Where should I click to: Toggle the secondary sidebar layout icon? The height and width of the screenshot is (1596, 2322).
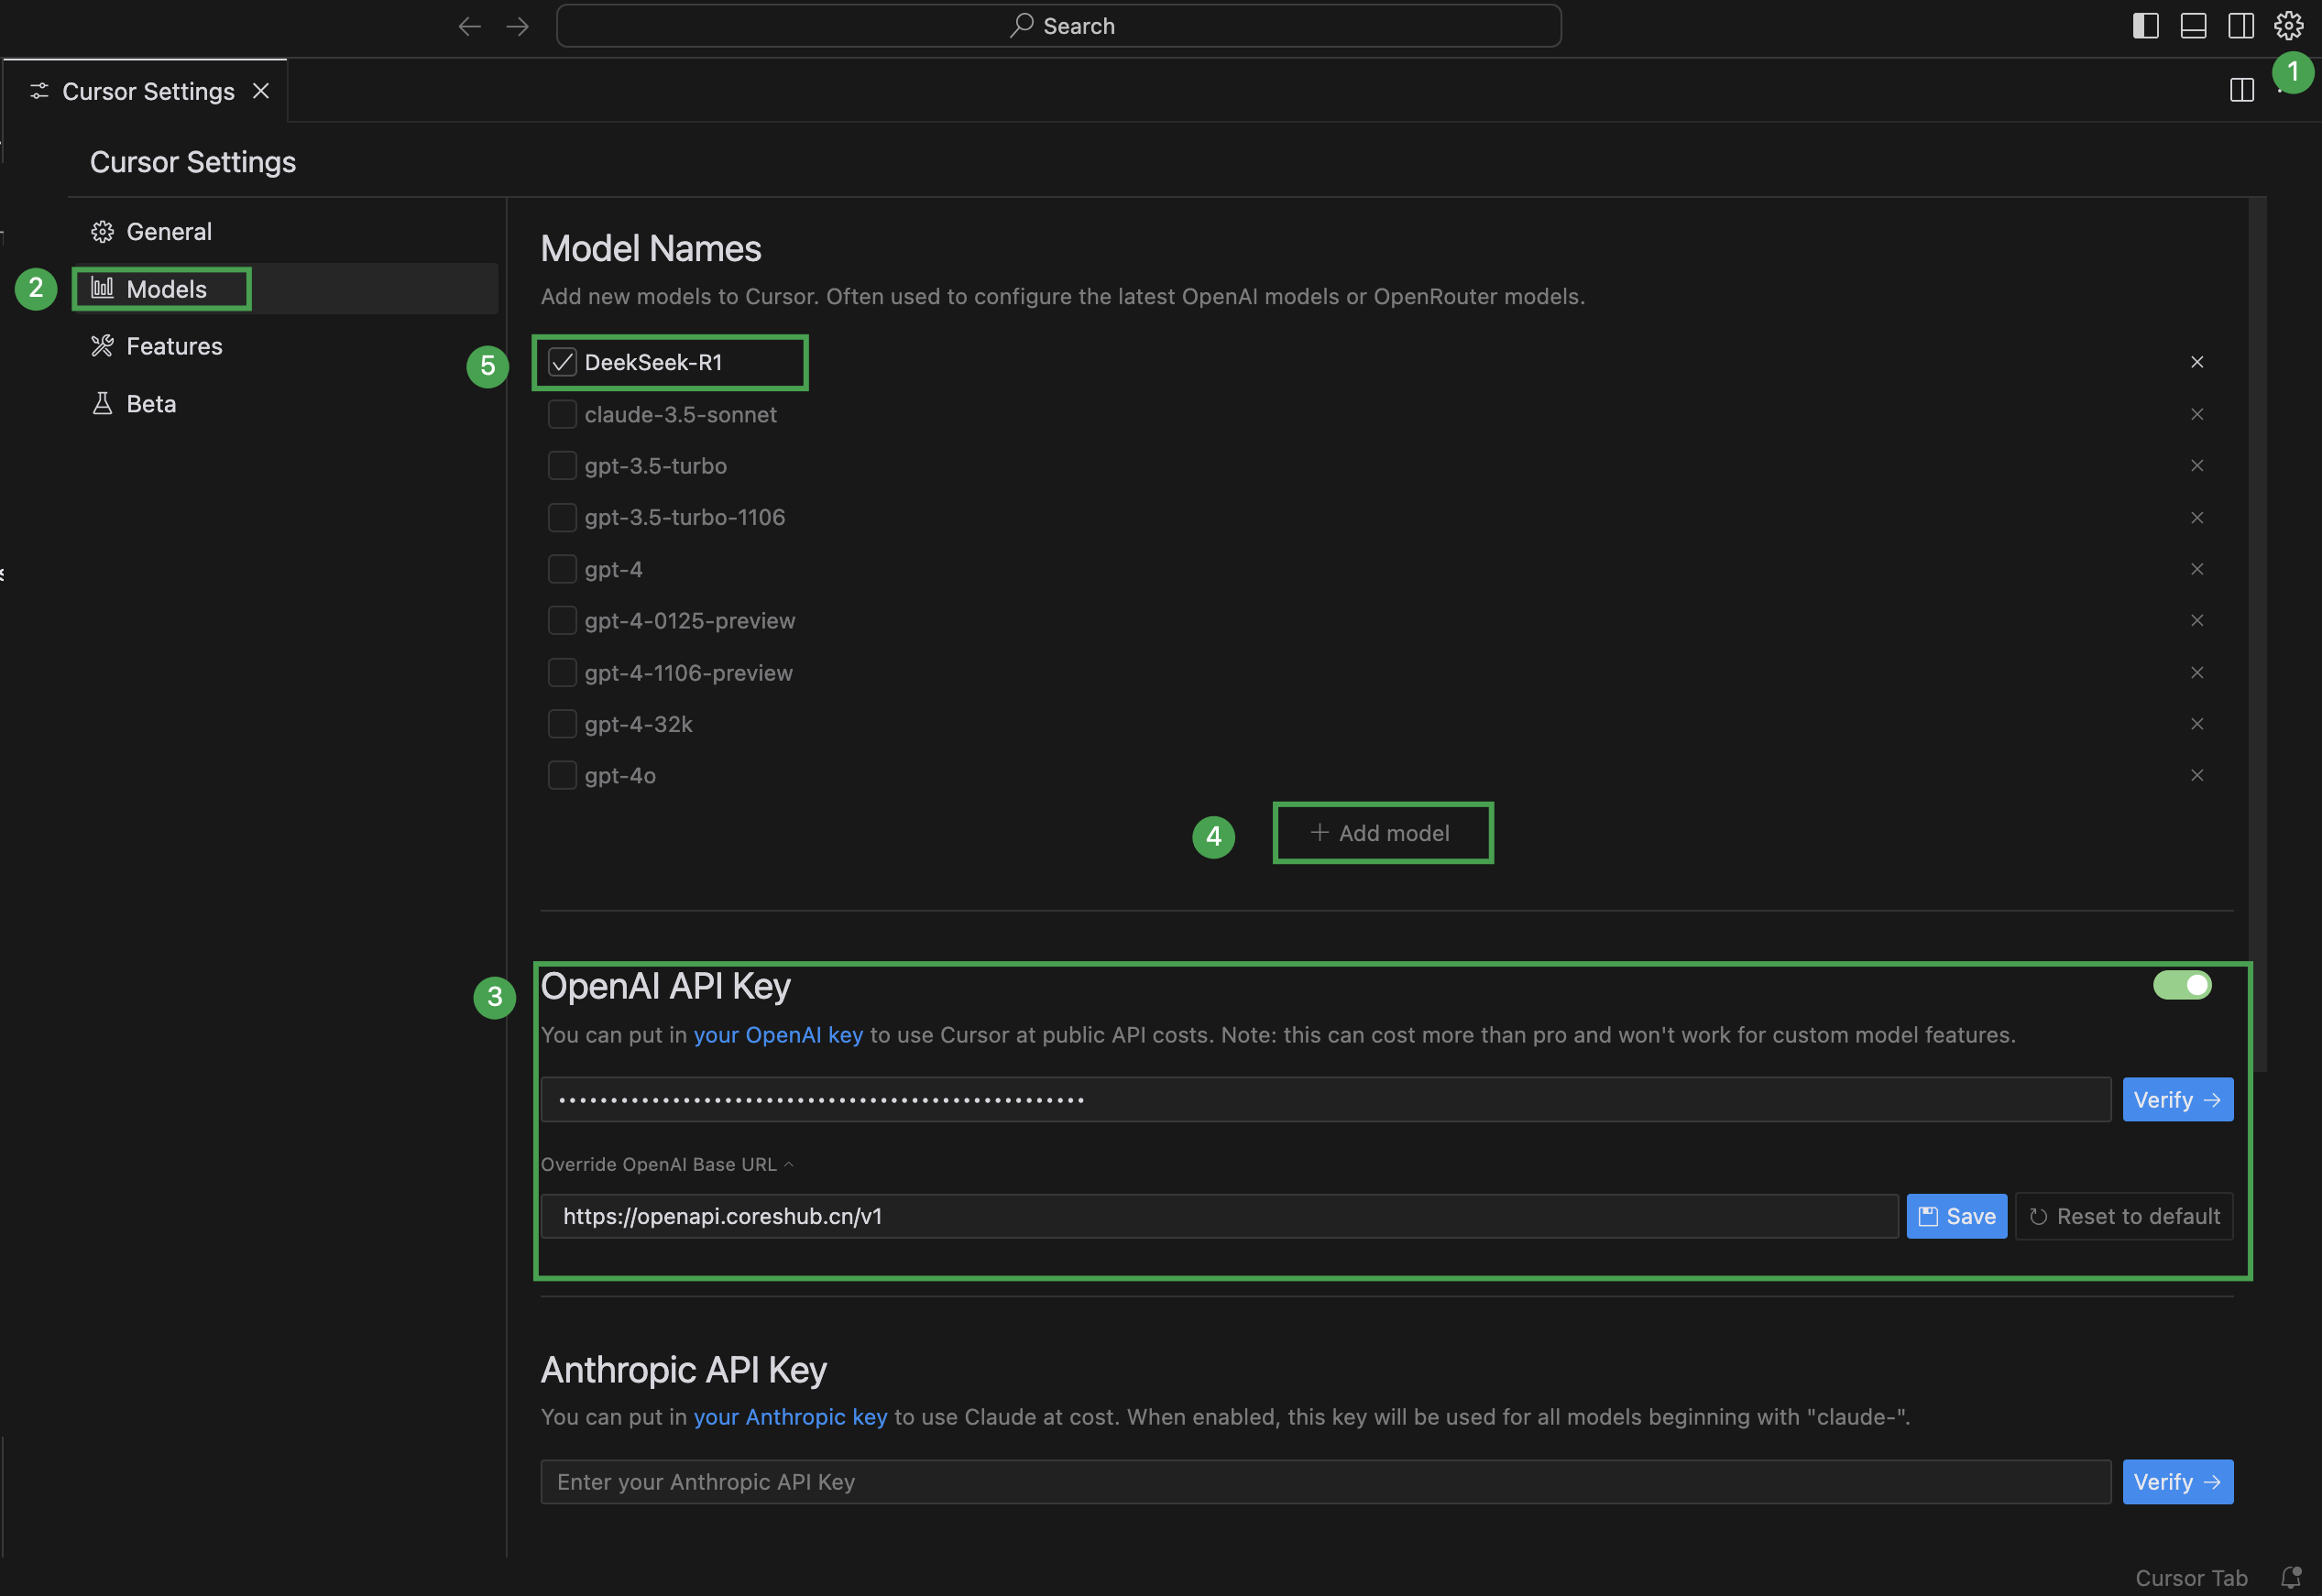click(x=2241, y=25)
